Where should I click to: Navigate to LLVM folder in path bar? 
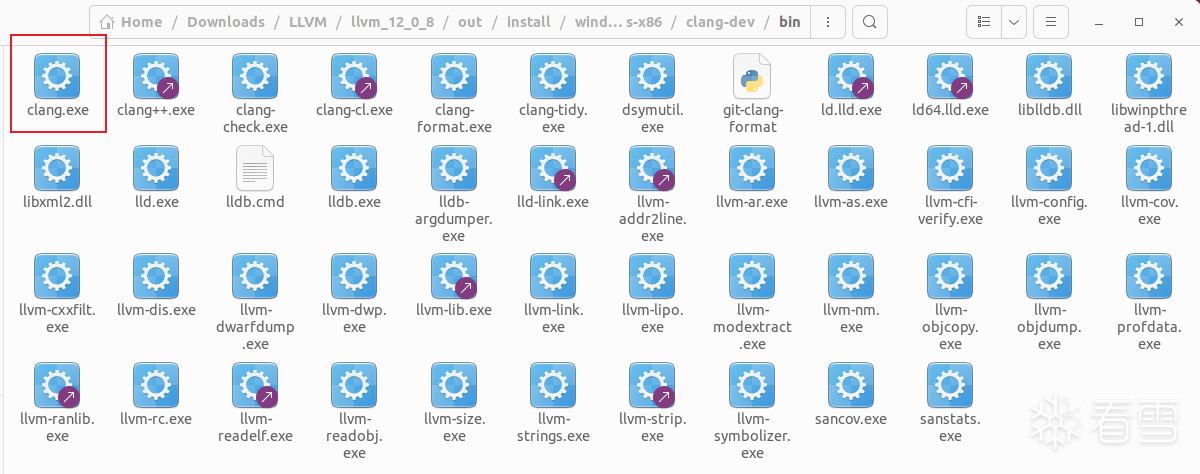308,21
